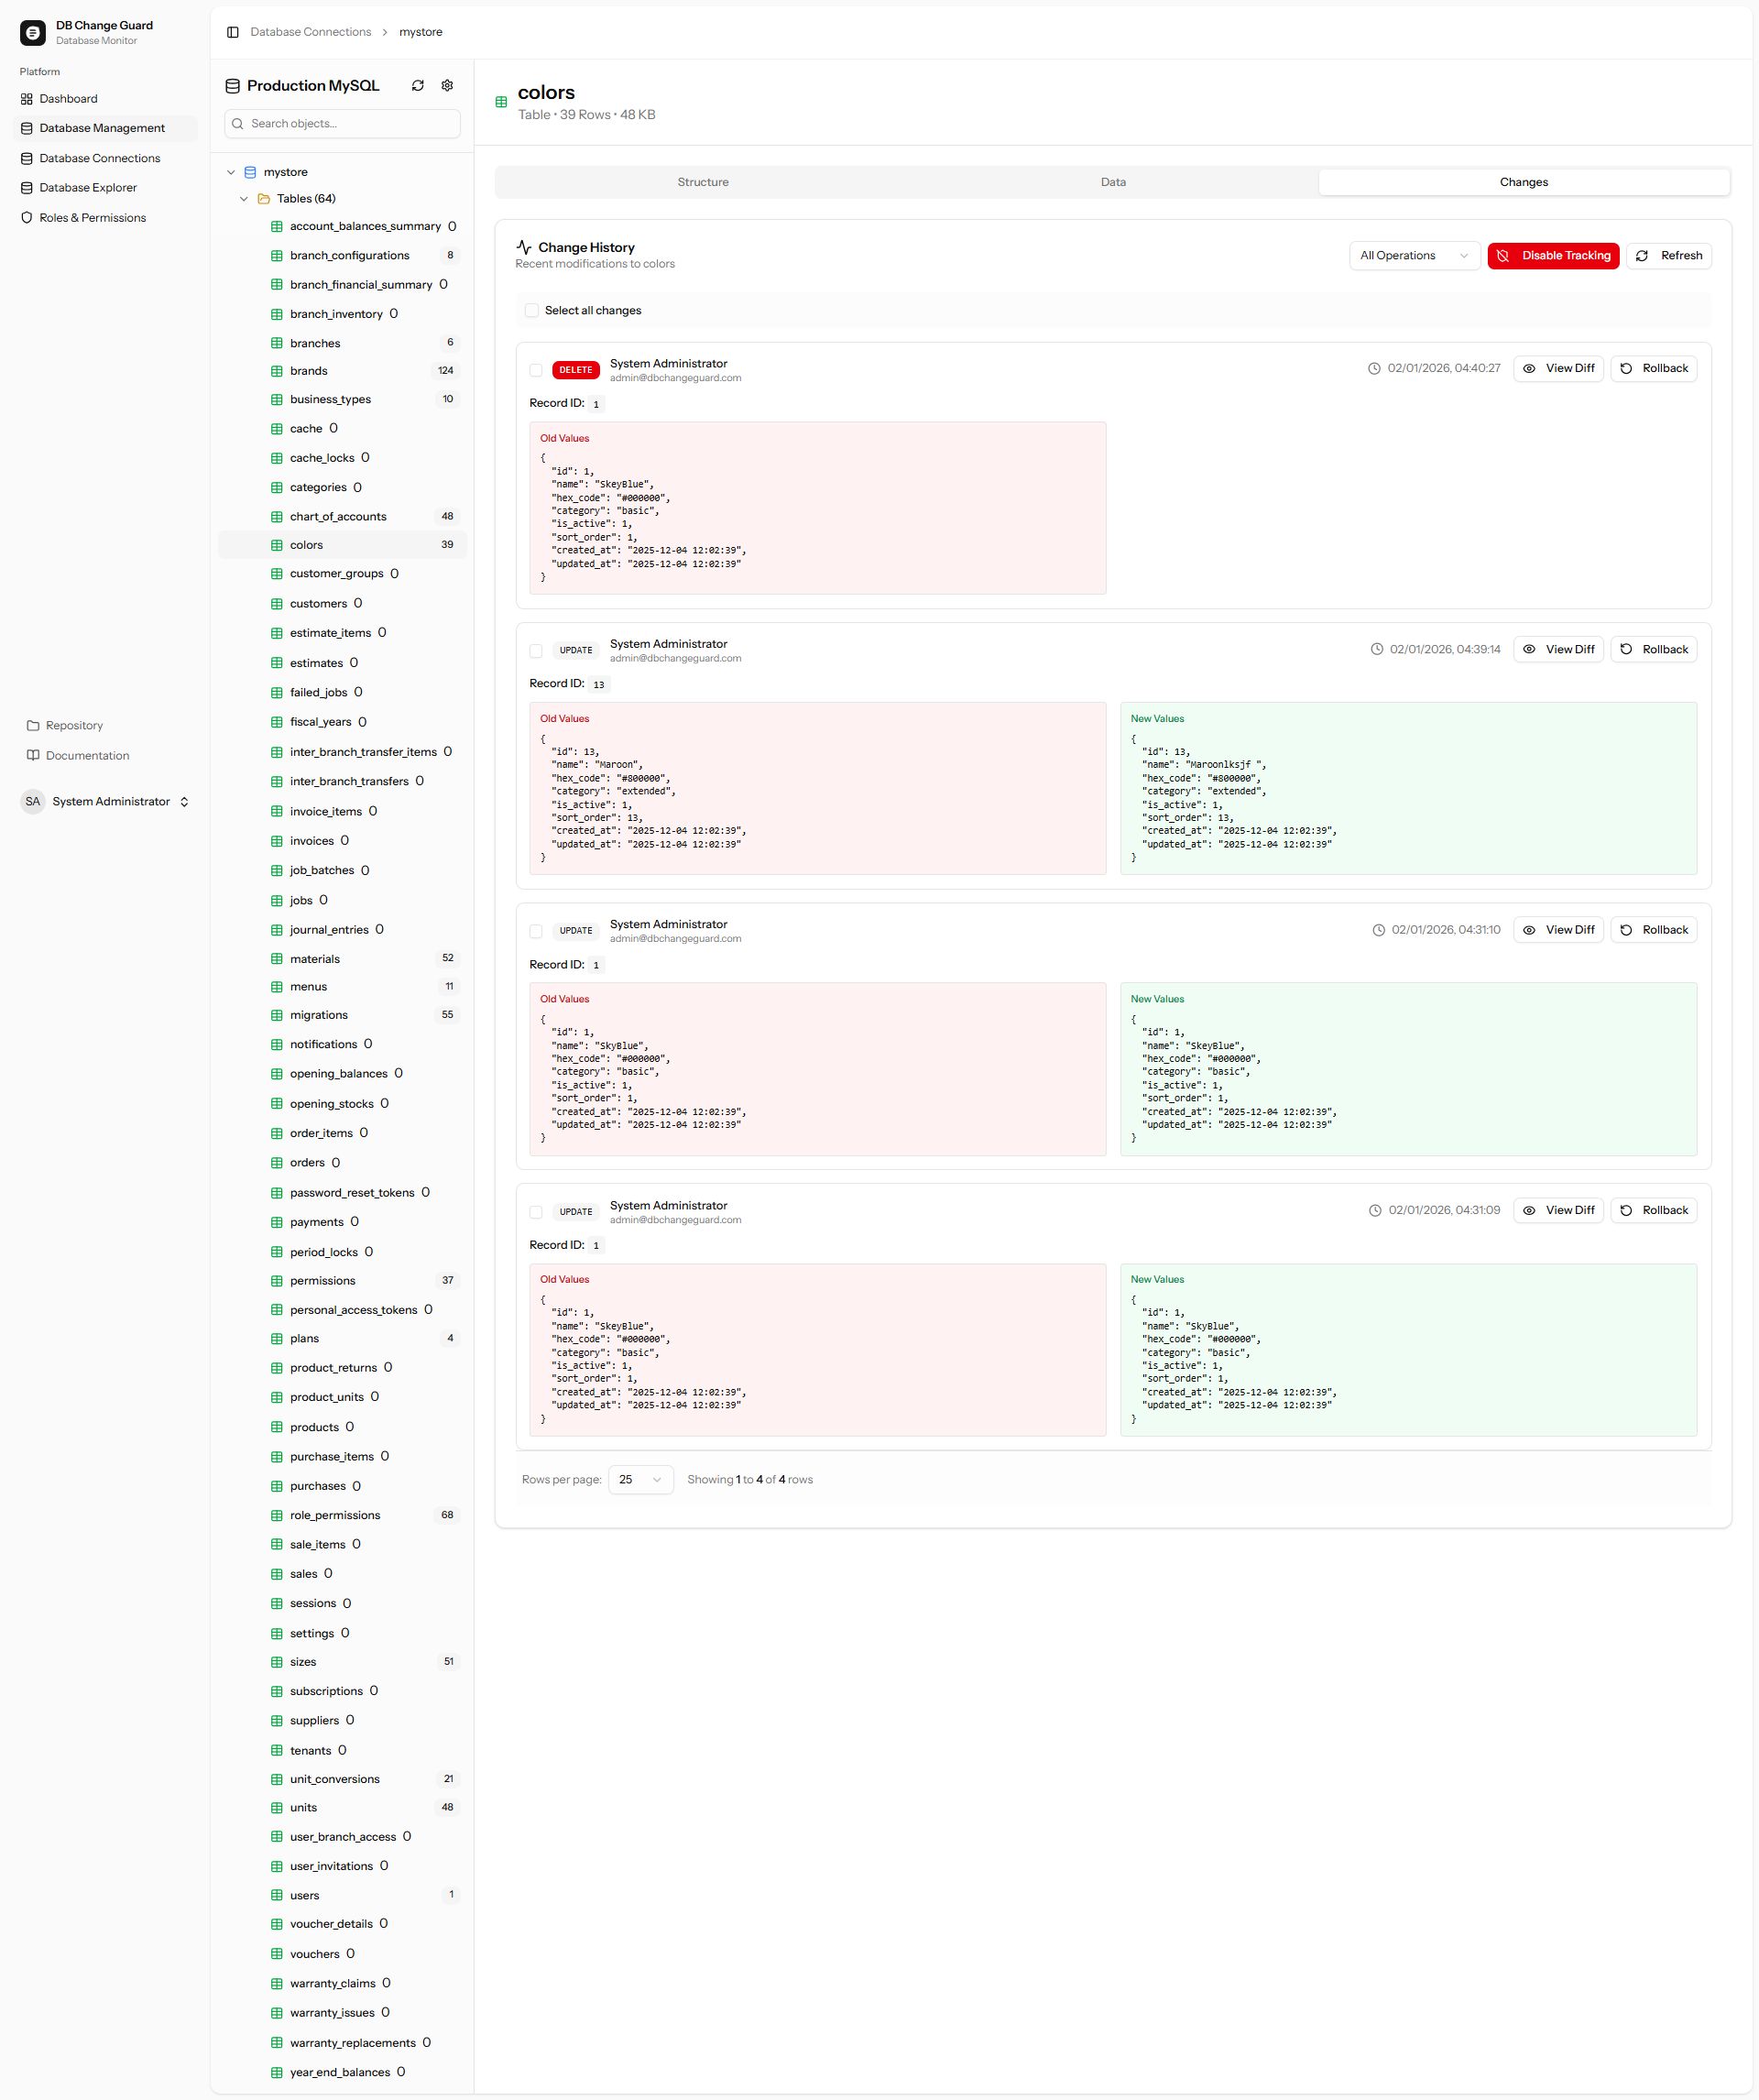Collapse the Tables (64) folder
1759x2100 pixels.
tap(244, 199)
